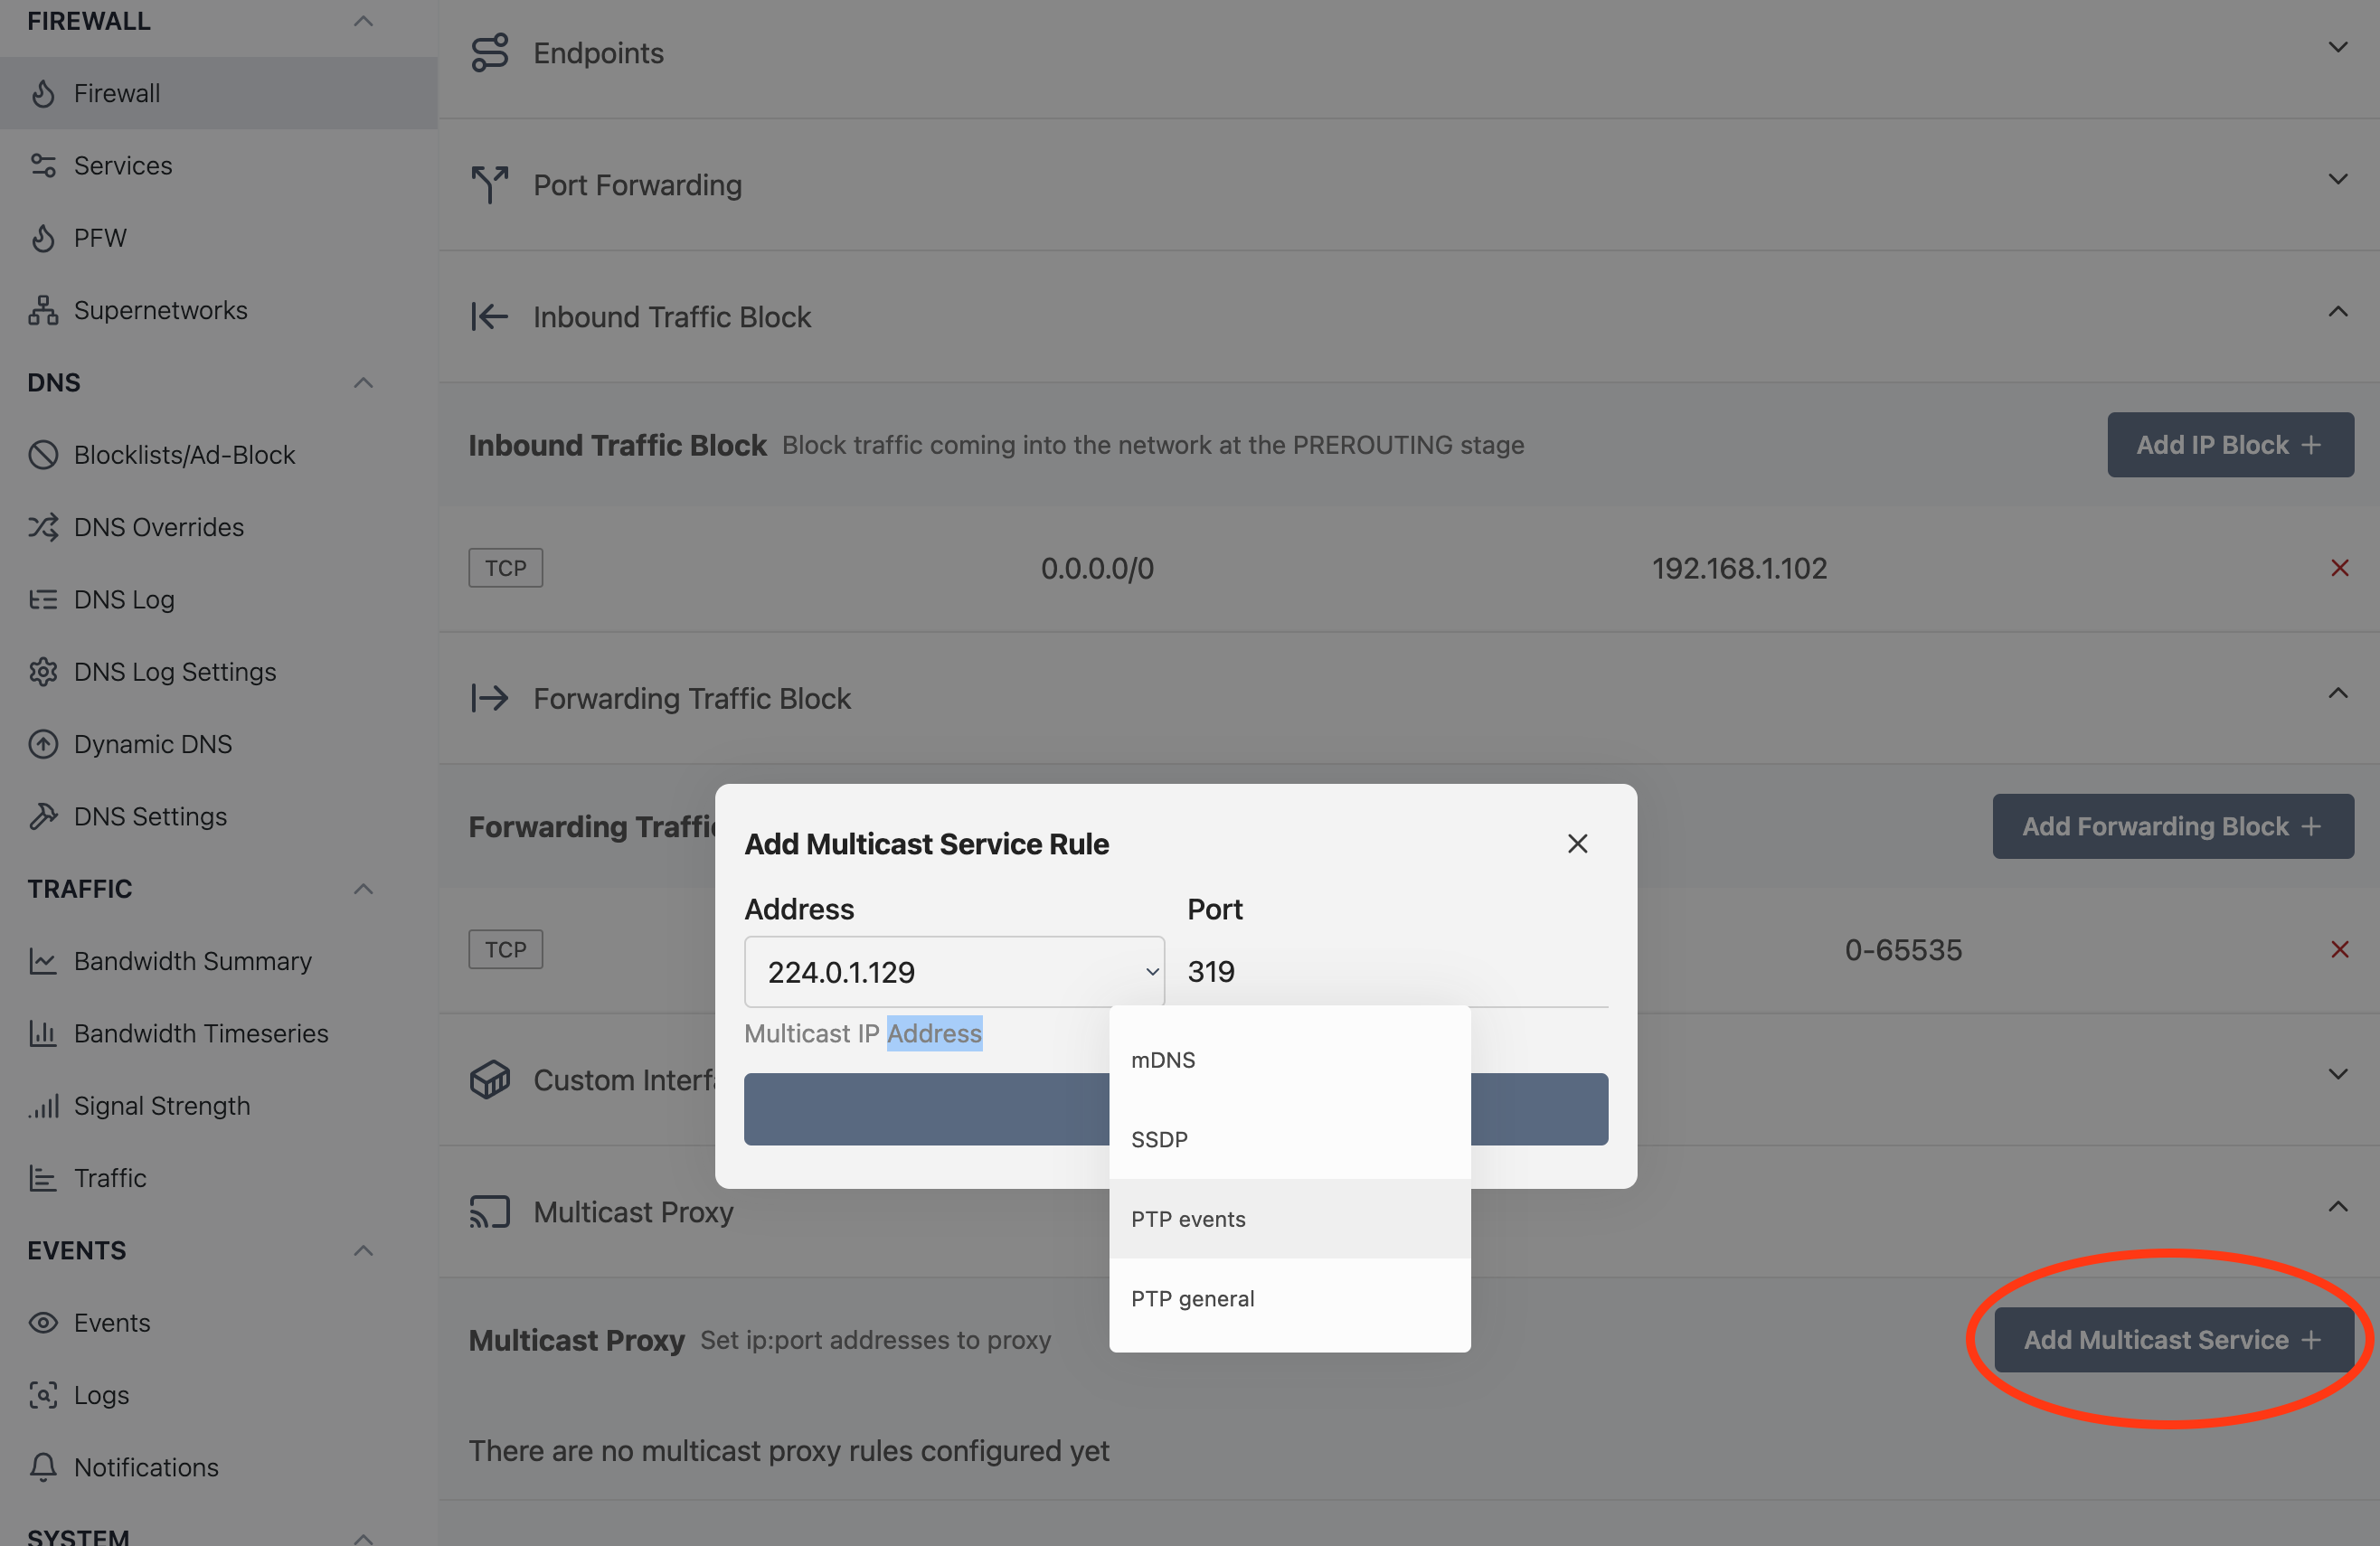This screenshot has height=1546, width=2380.
Task: Click the 0-65535 port range value
Action: [1903, 949]
